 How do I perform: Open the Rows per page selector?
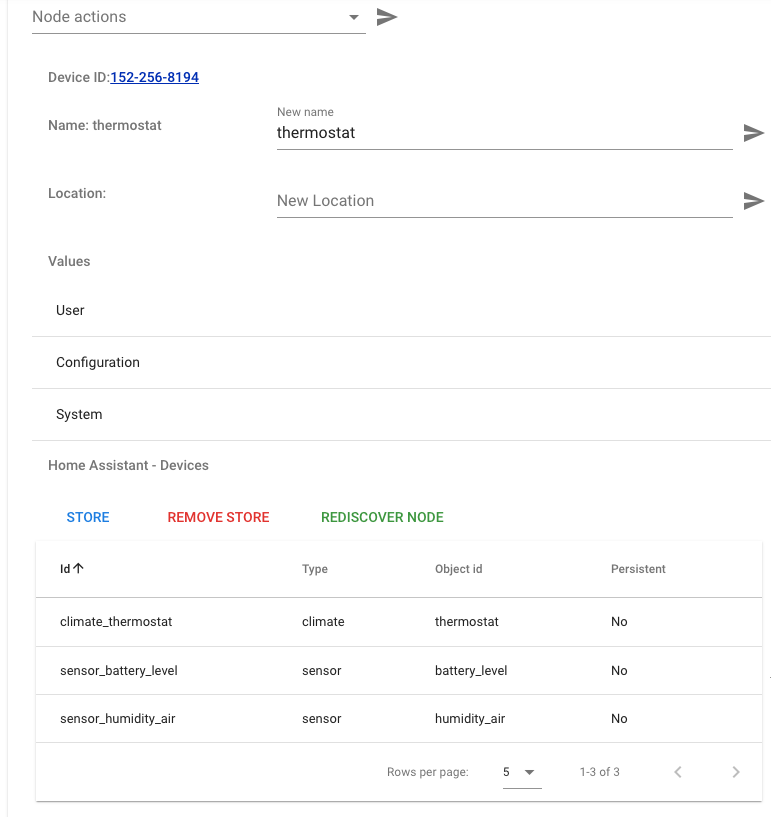[x=521, y=771]
